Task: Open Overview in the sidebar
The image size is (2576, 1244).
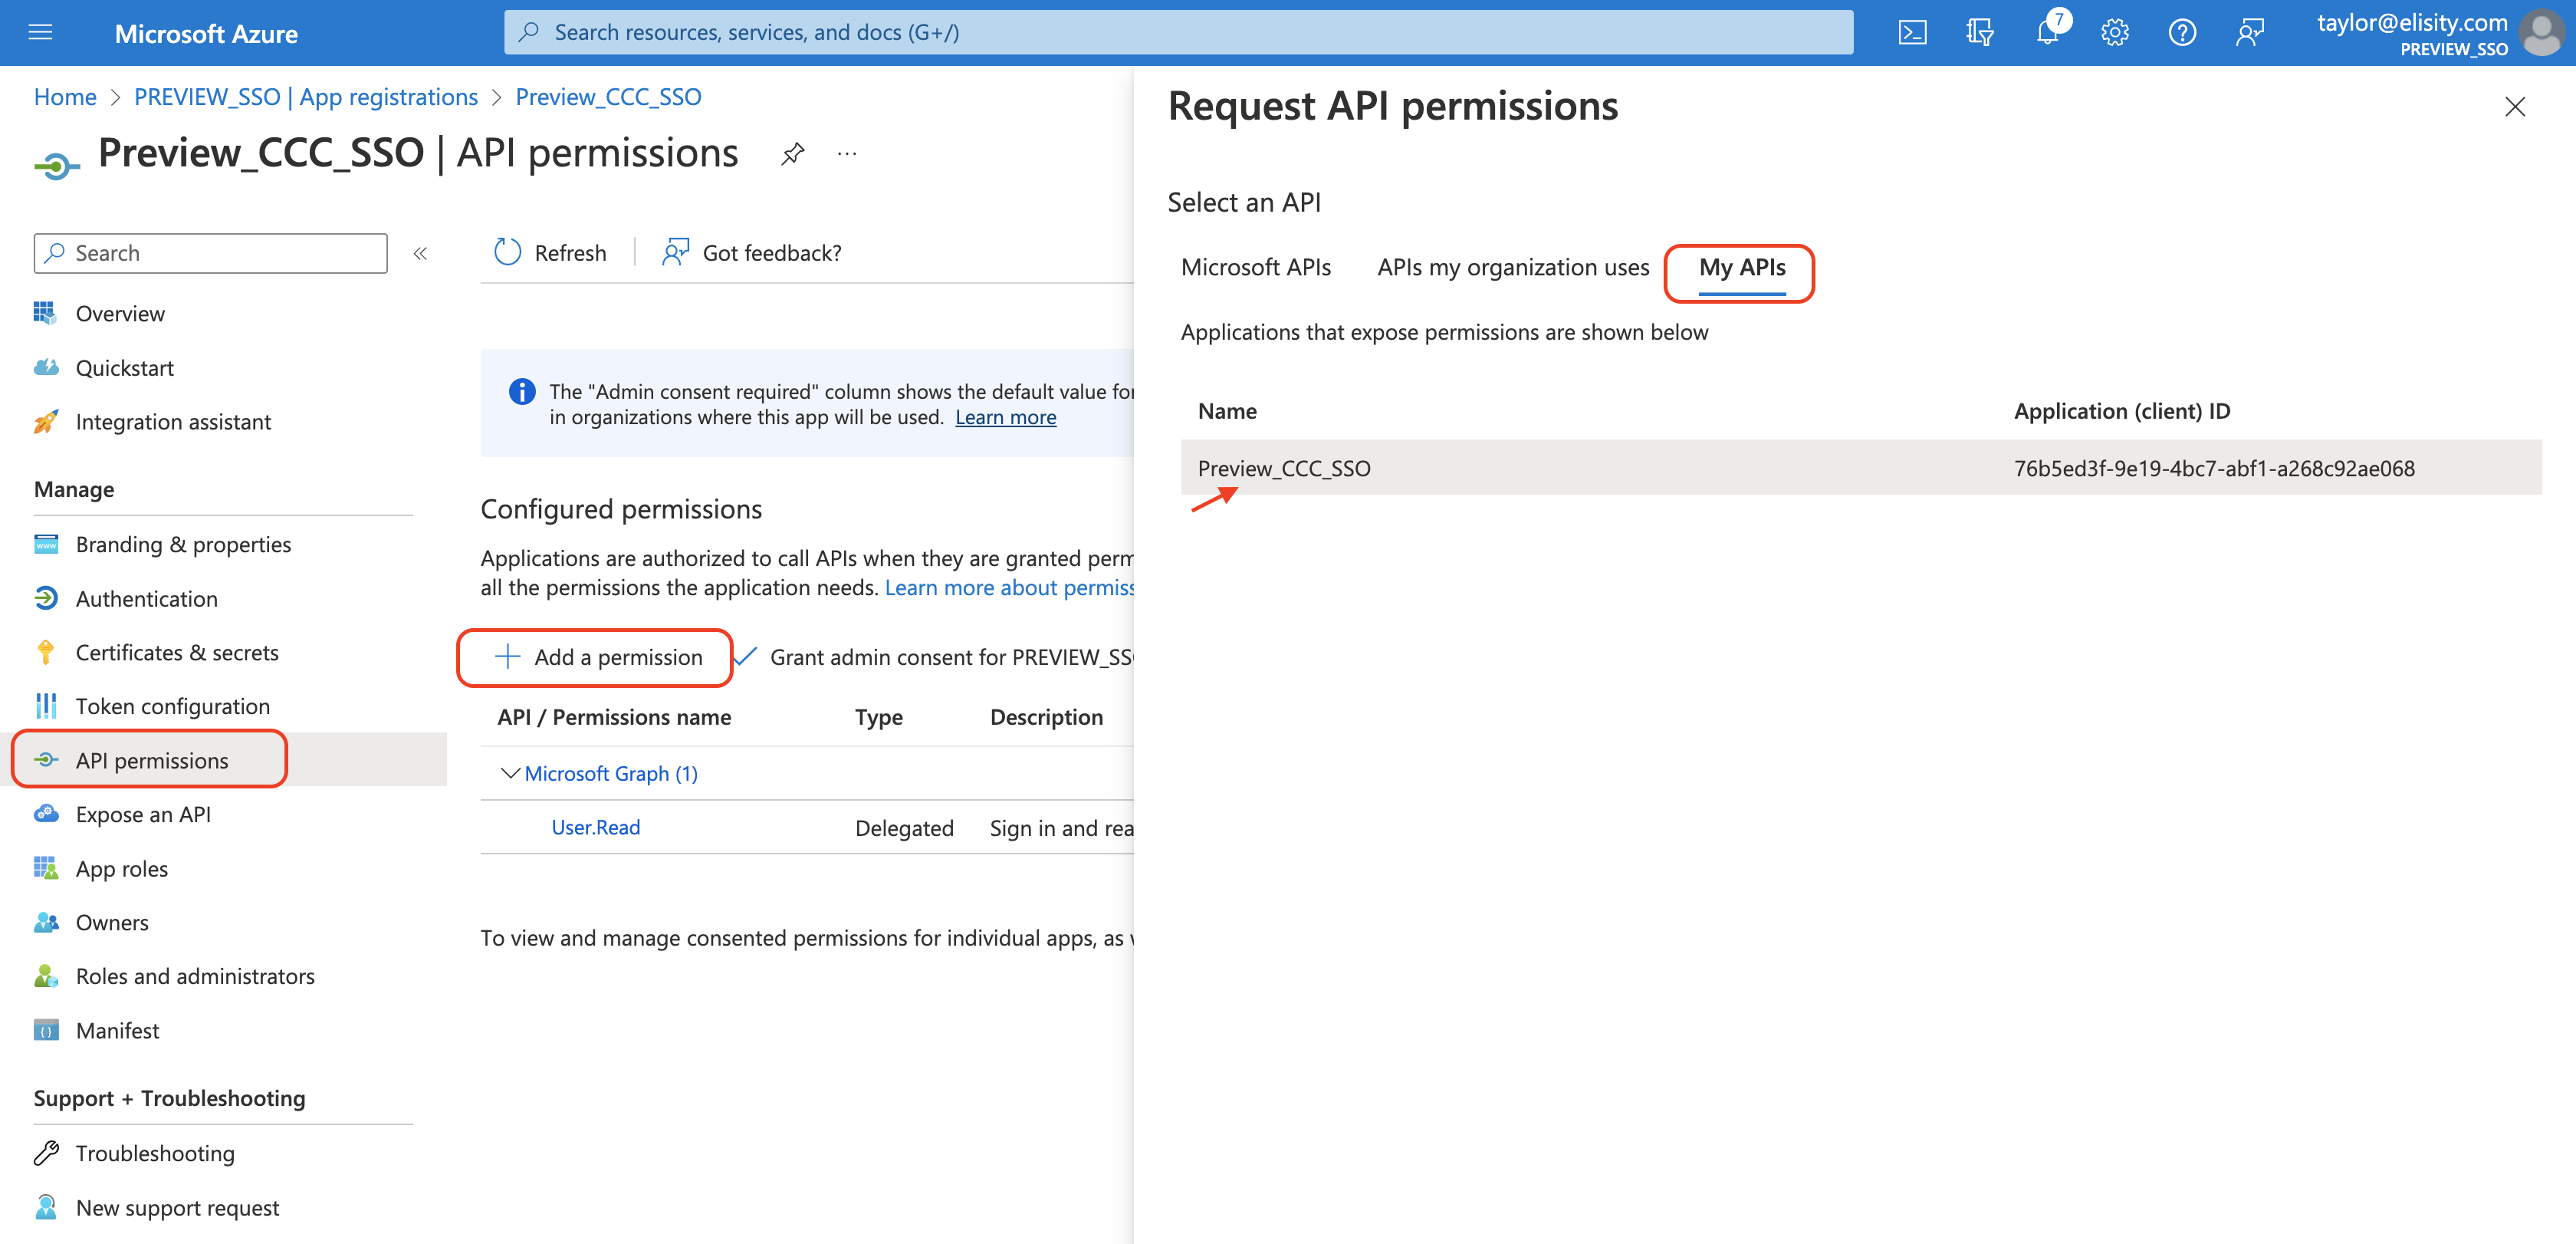Action: coord(120,314)
